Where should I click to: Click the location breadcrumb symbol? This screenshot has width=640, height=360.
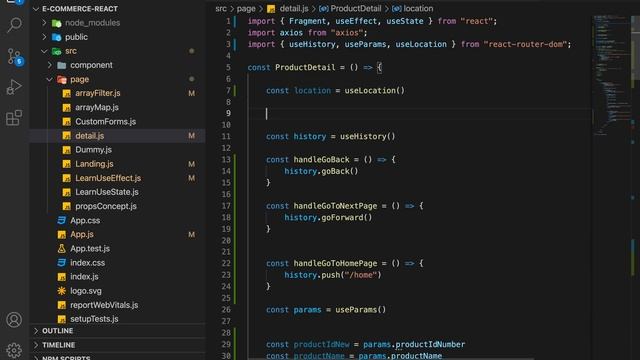(x=418, y=9)
